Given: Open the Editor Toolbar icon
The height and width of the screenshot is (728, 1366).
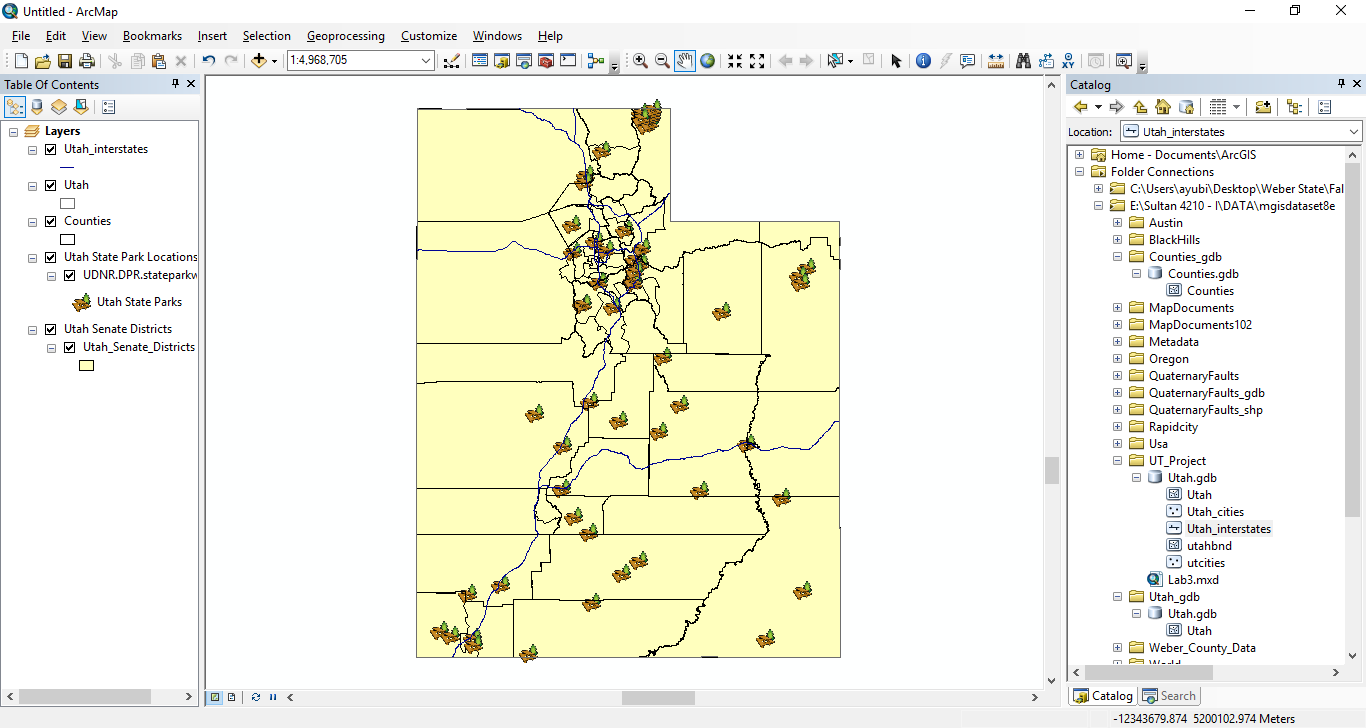Looking at the screenshot, I should click(451, 61).
